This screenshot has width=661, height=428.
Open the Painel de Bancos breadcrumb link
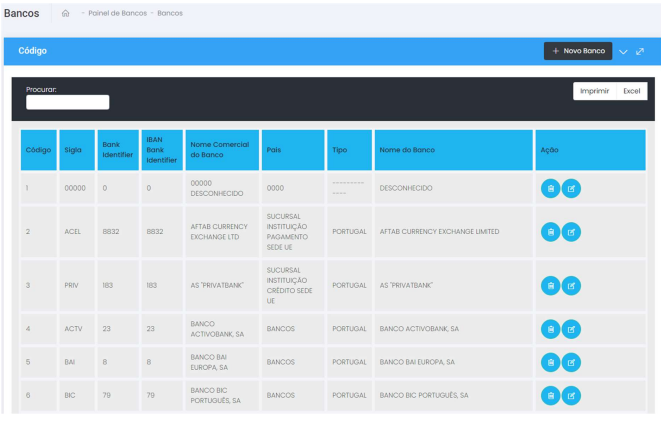coord(118,13)
